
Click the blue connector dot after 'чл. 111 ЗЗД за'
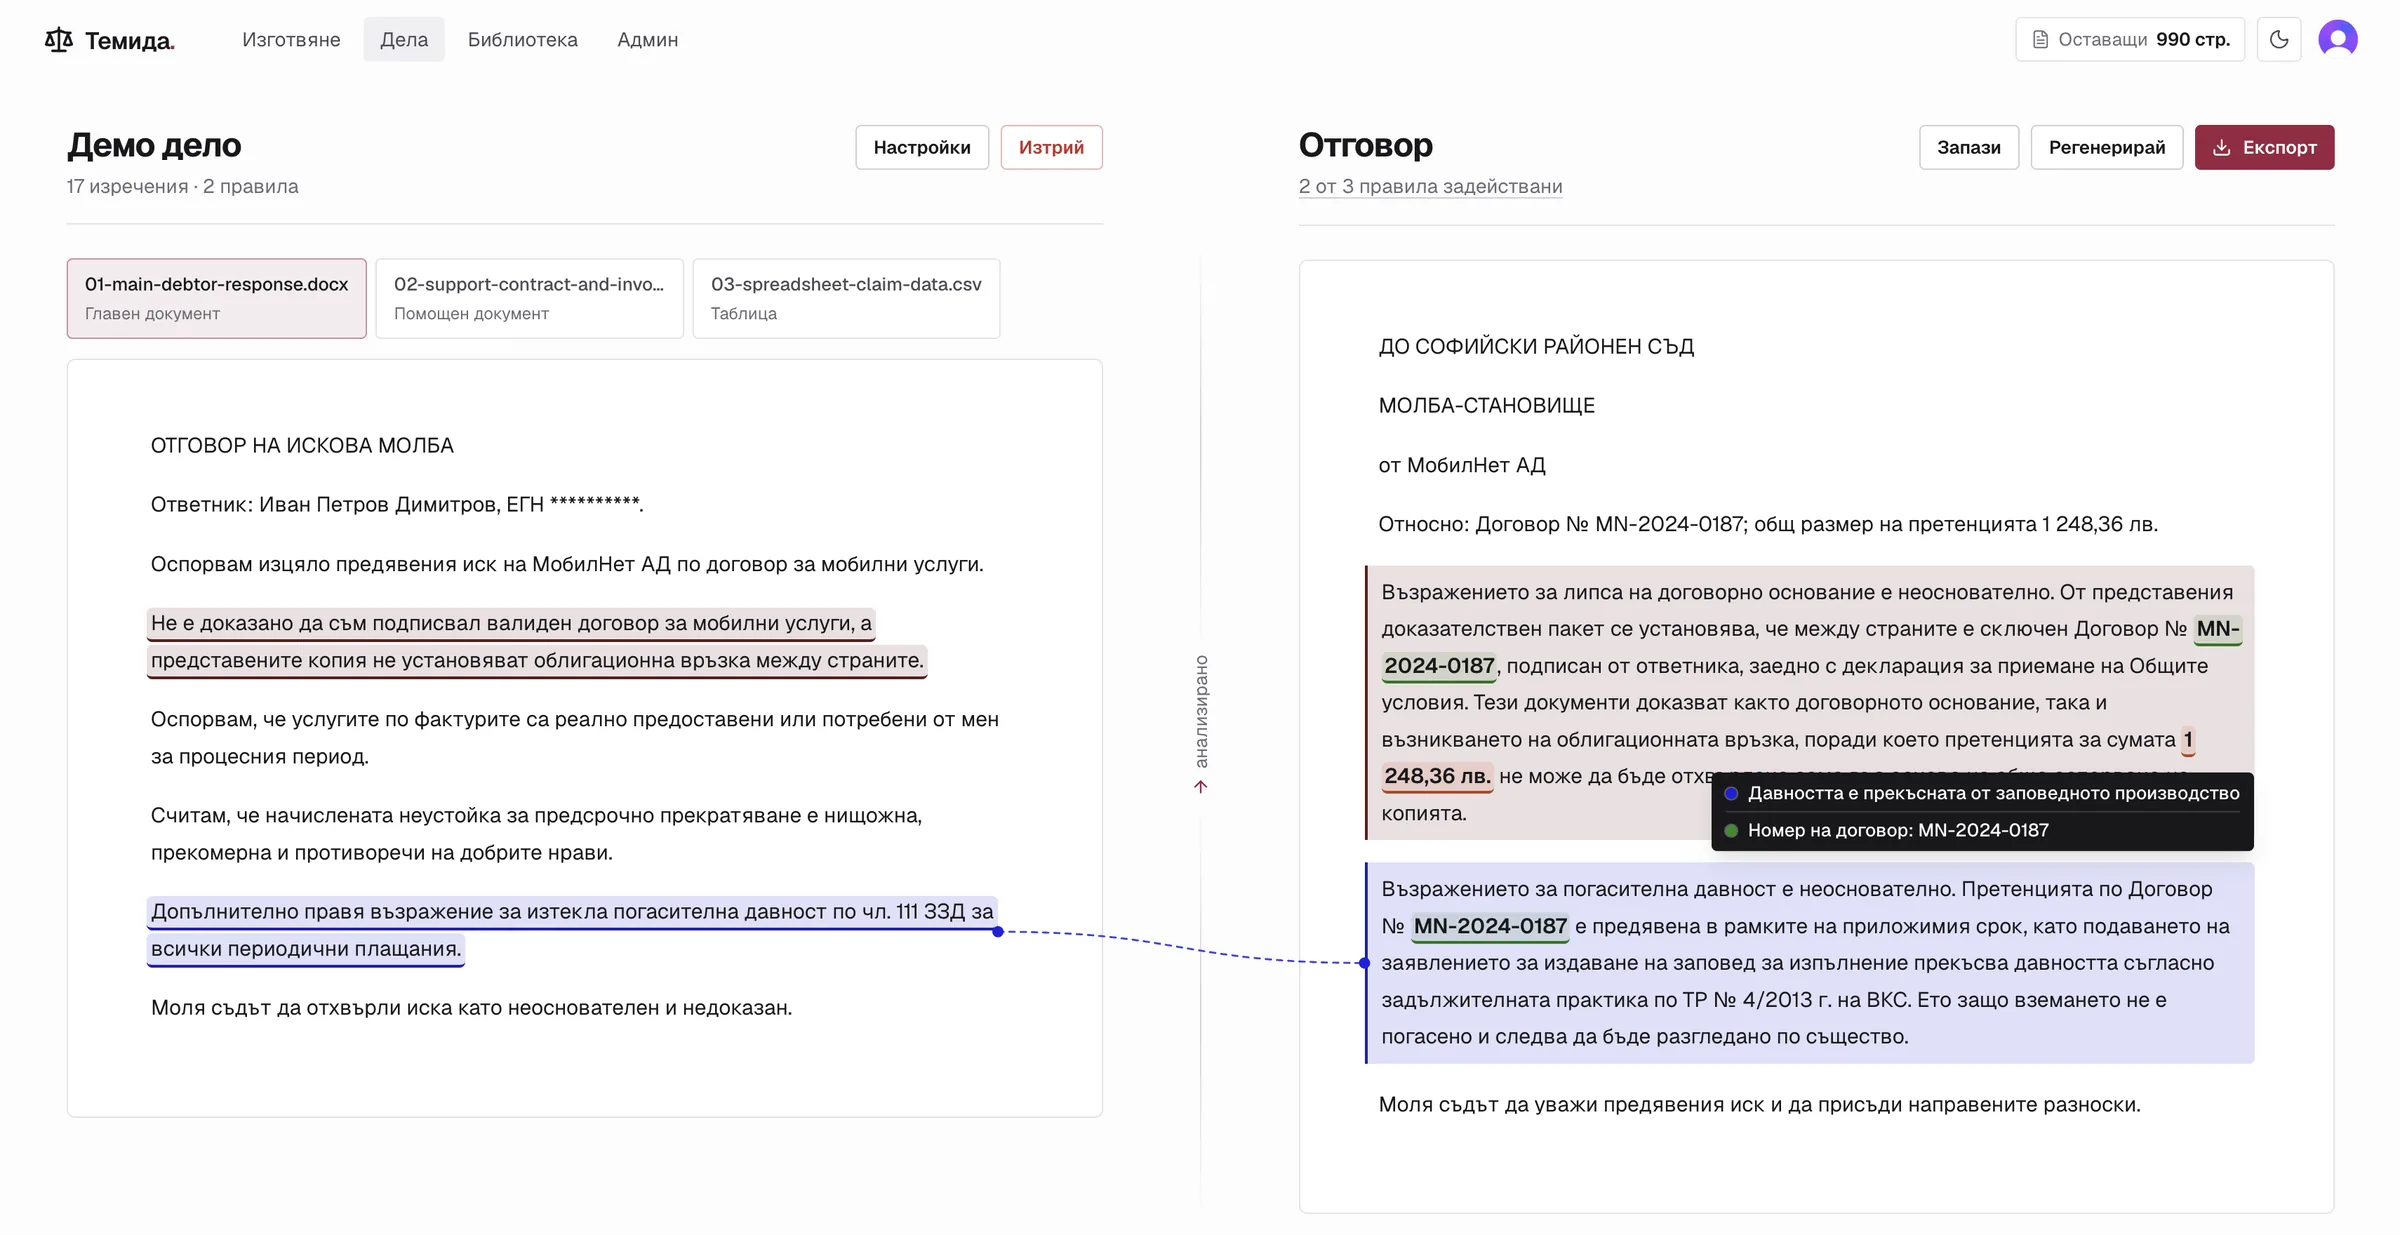coord(998,932)
